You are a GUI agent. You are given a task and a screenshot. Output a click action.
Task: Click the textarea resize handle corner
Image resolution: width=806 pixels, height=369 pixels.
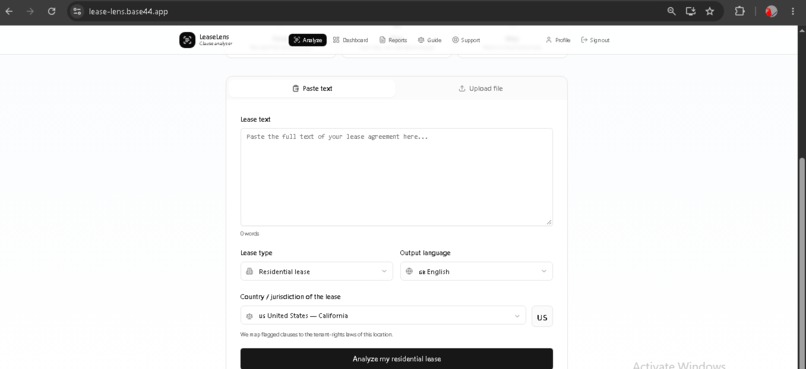549,222
